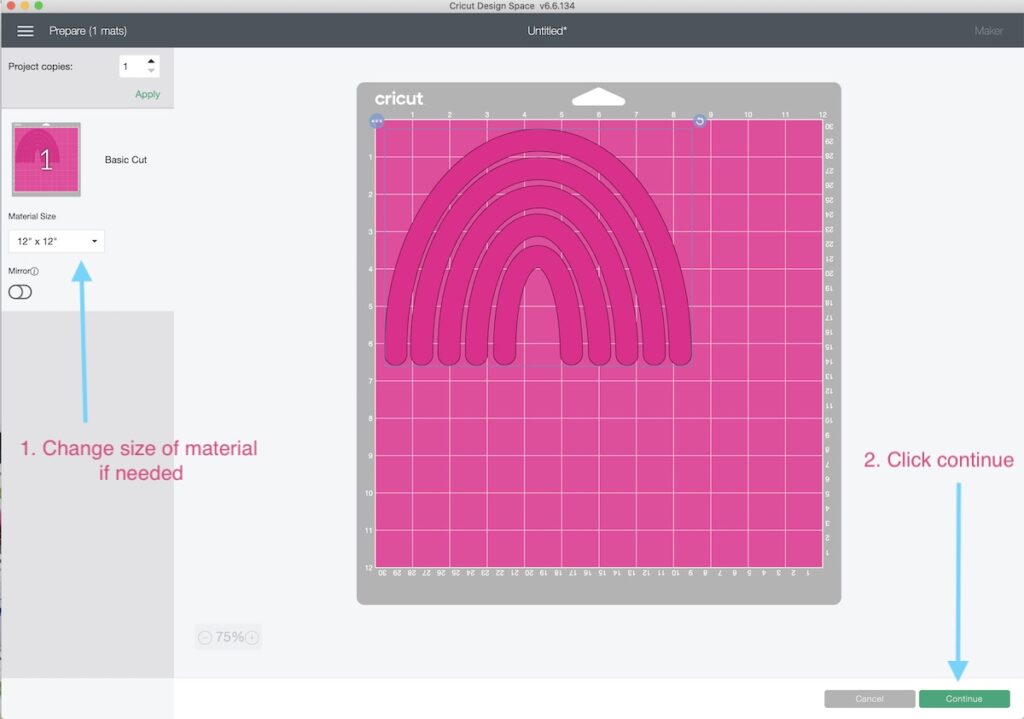
Task: Click the Prepare (1 mats) header title
Action: tap(88, 31)
